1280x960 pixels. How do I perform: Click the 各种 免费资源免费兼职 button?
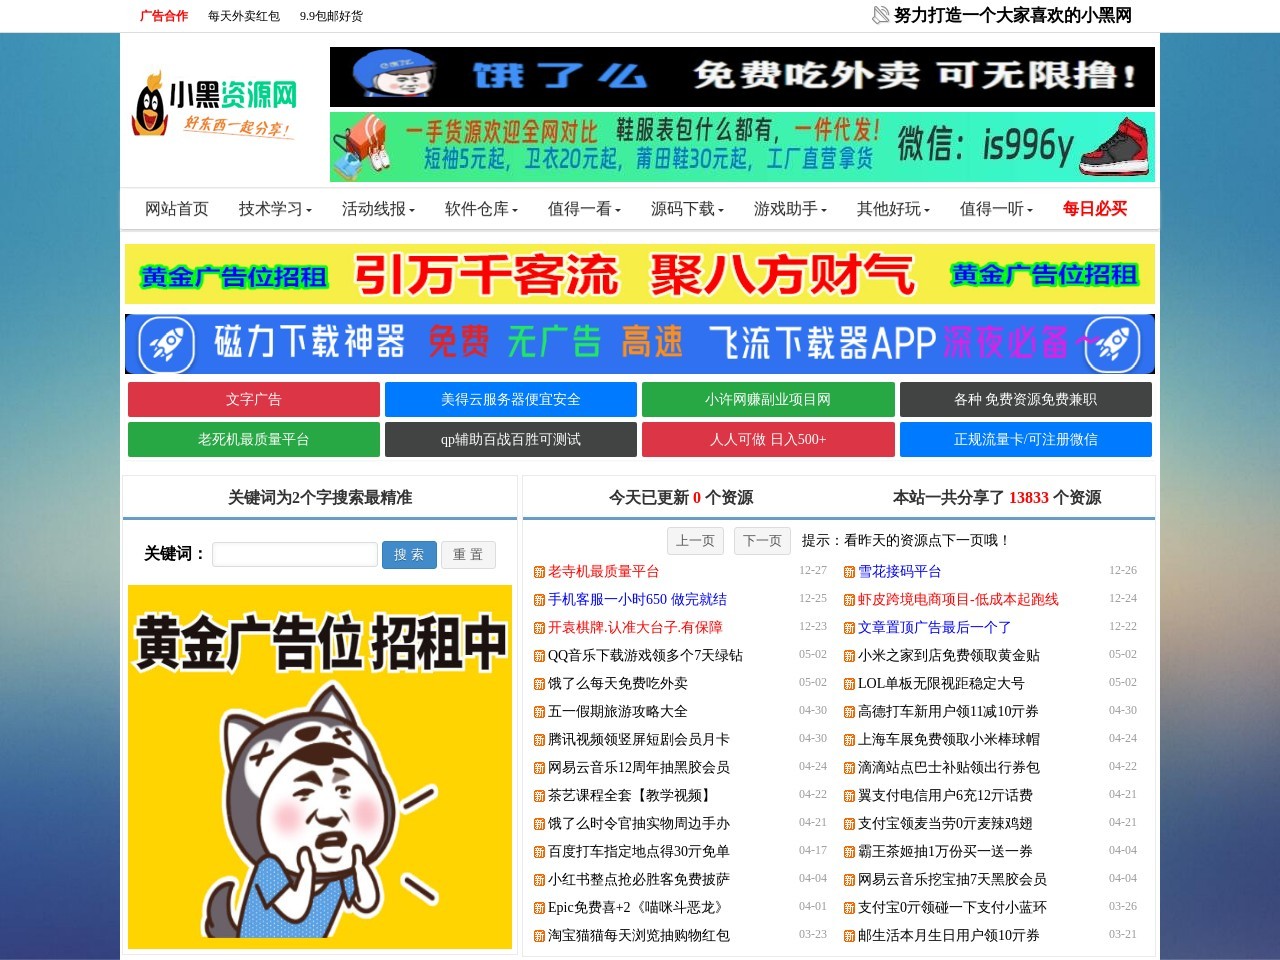1026,399
